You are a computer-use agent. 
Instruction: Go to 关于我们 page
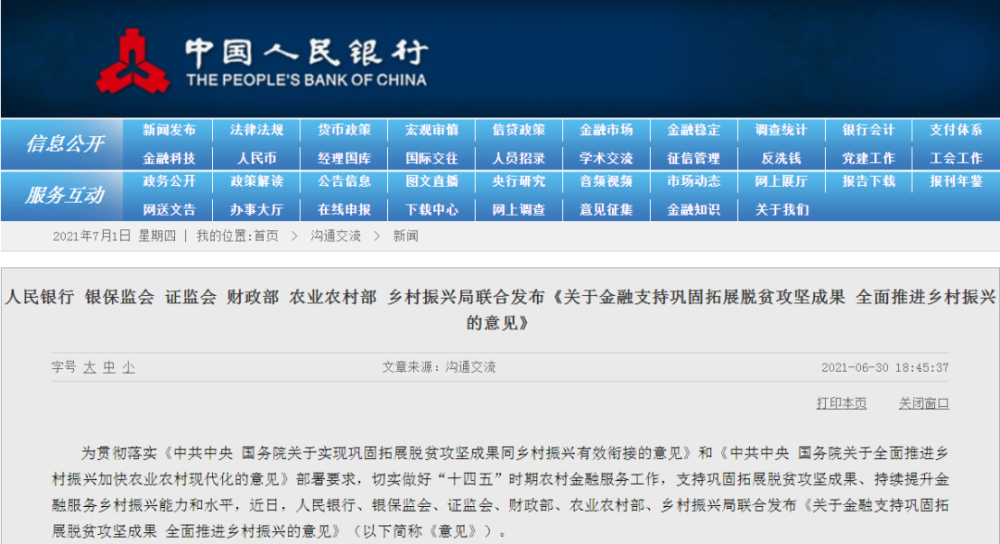781,210
